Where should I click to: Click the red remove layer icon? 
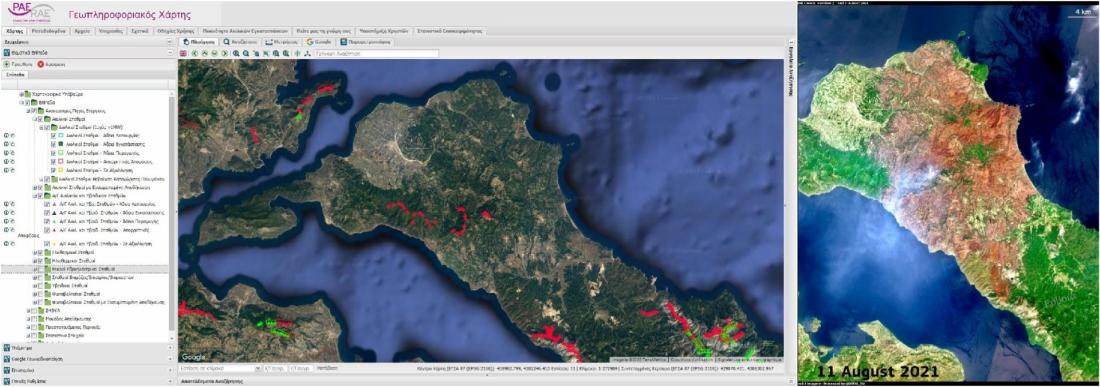point(40,64)
